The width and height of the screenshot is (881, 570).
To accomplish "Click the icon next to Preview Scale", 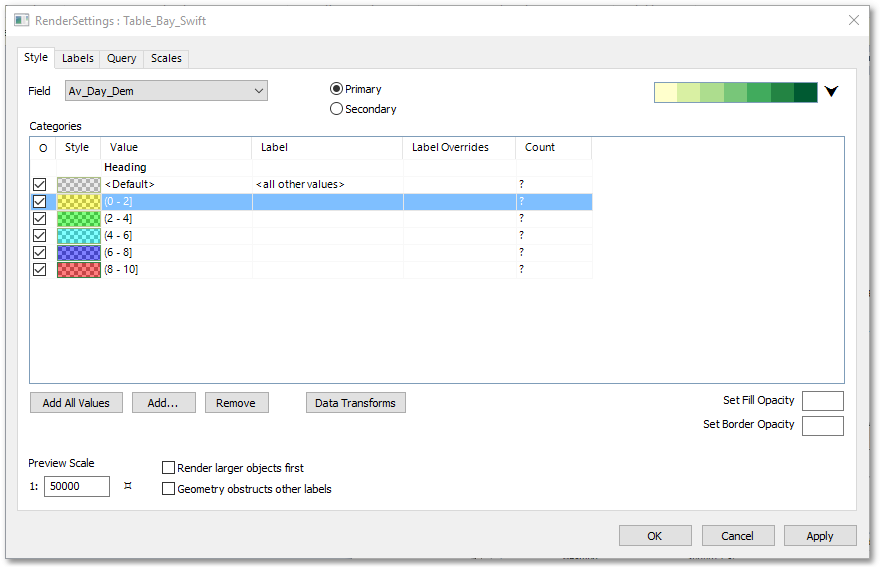I will (x=128, y=486).
